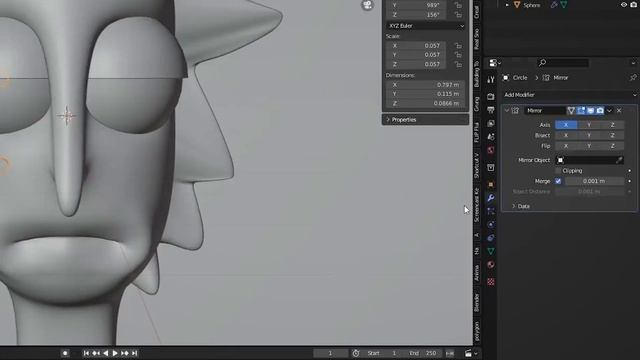Image resolution: width=640 pixels, height=360 pixels.
Task: Open the Real Snow sidebar tab
Action: click(x=476, y=39)
